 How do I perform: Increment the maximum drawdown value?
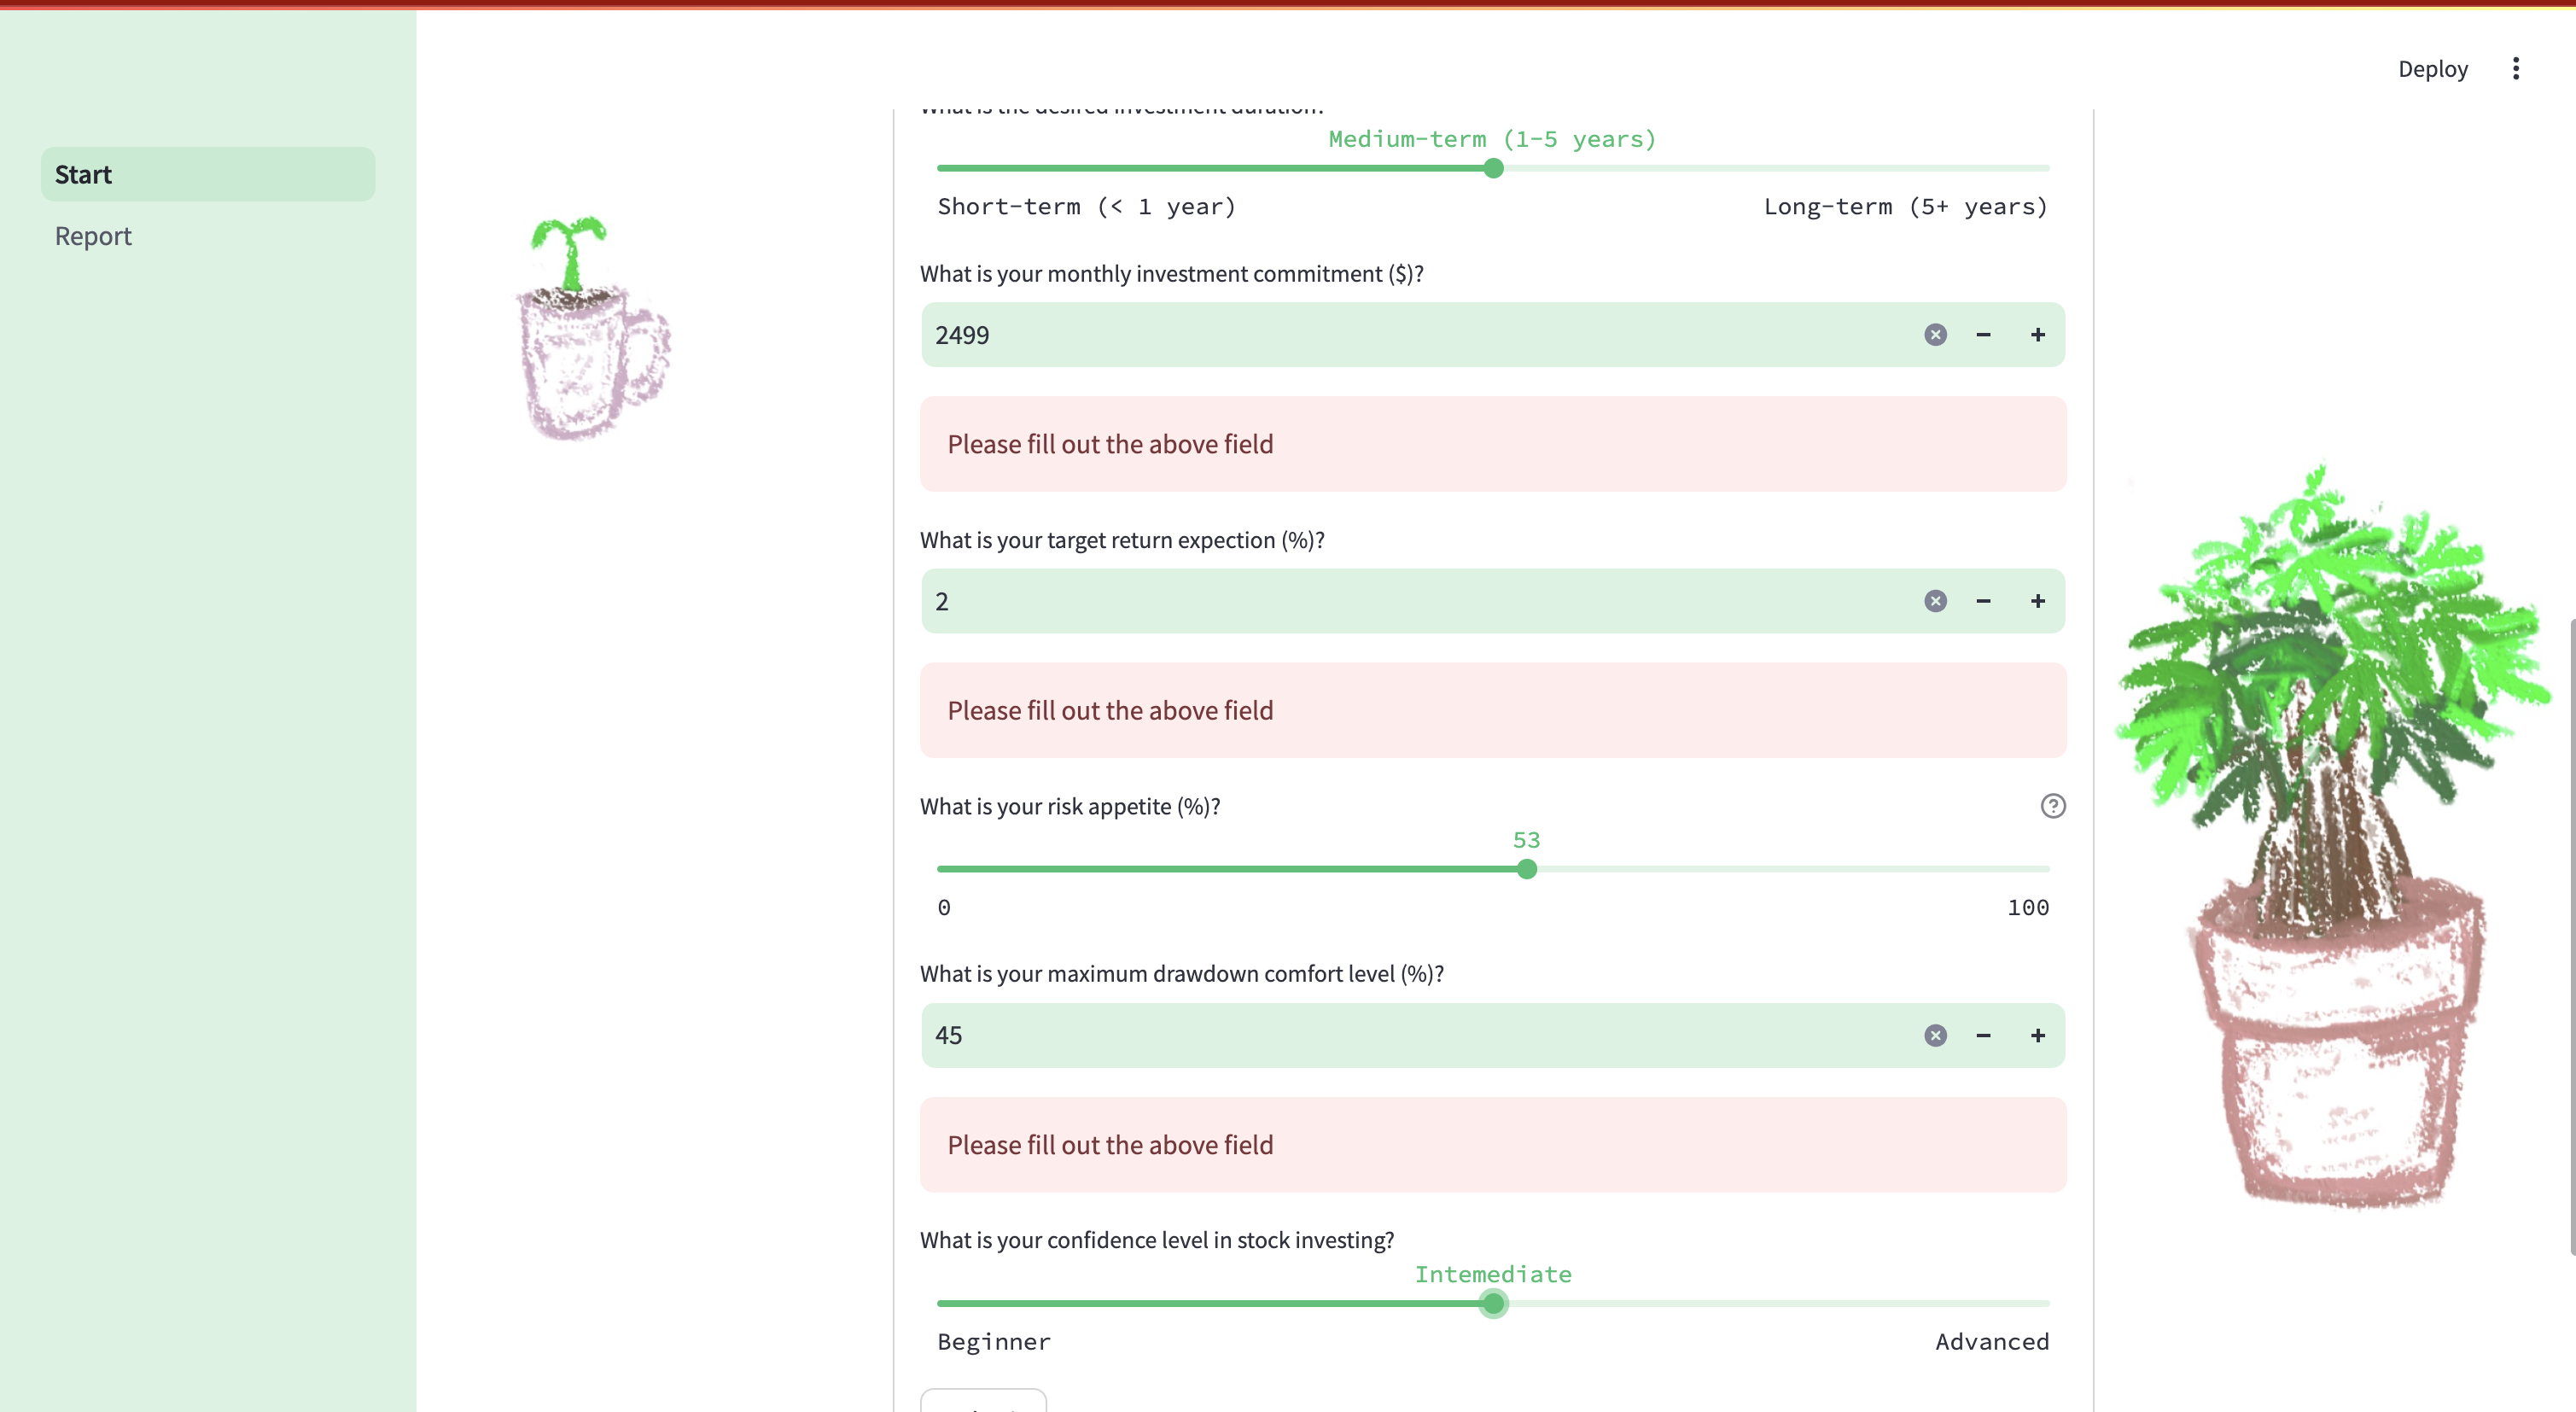click(2038, 1035)
